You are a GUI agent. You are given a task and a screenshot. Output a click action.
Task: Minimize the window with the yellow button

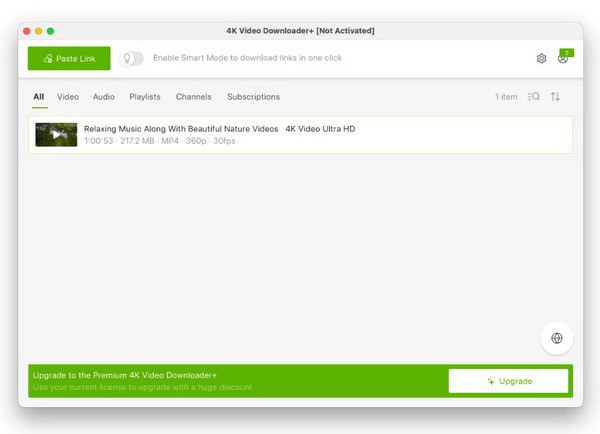click(39, 31)
